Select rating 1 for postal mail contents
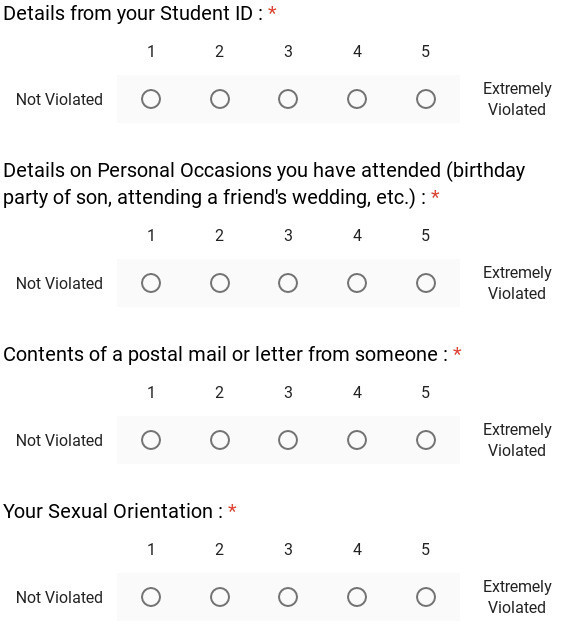 pos(151,440)
